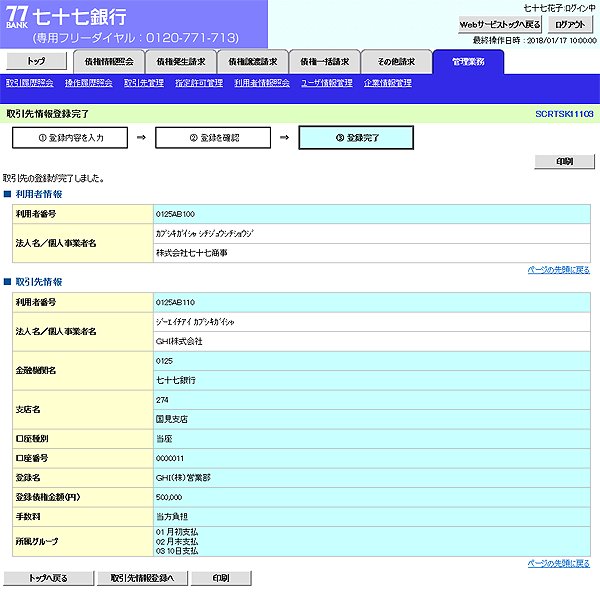
Task: Click 金融機関名 code 0125
Action: pyautogui.click(x=164, y=361)
